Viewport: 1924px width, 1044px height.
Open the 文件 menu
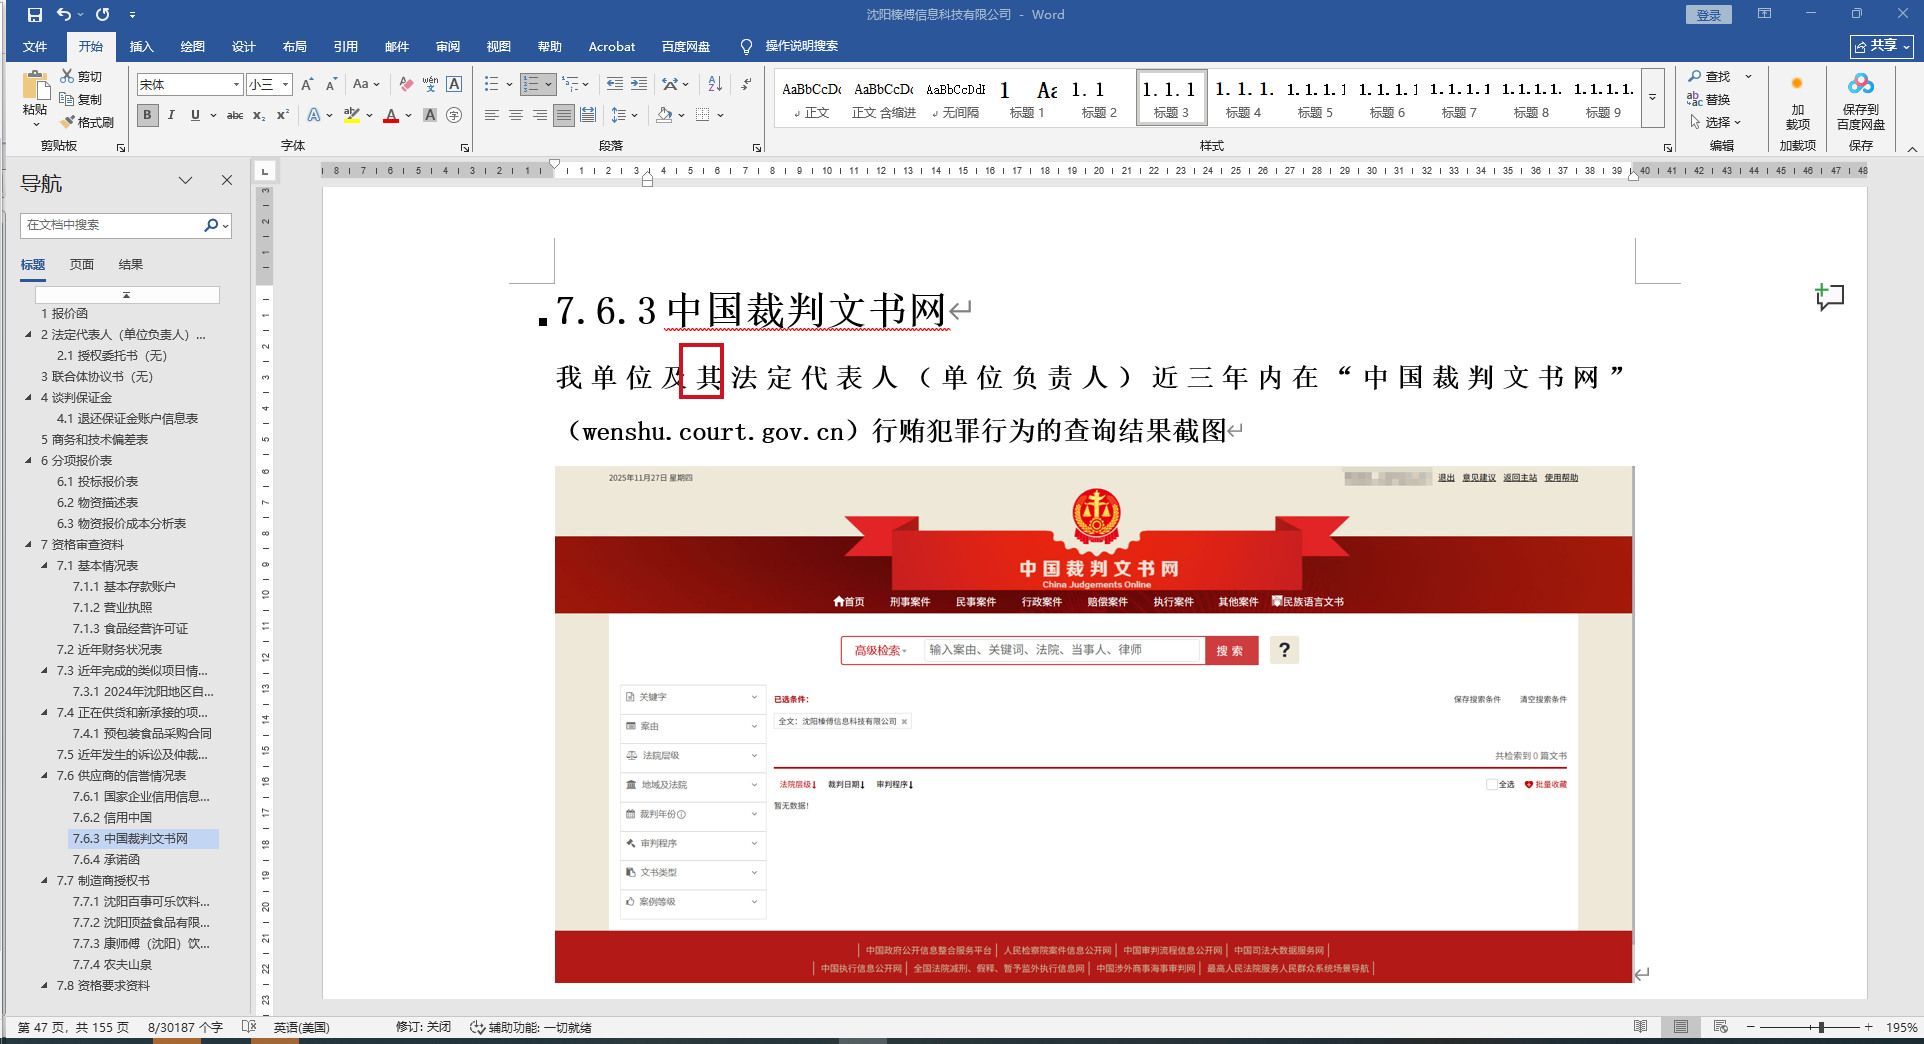pos(35,47)
